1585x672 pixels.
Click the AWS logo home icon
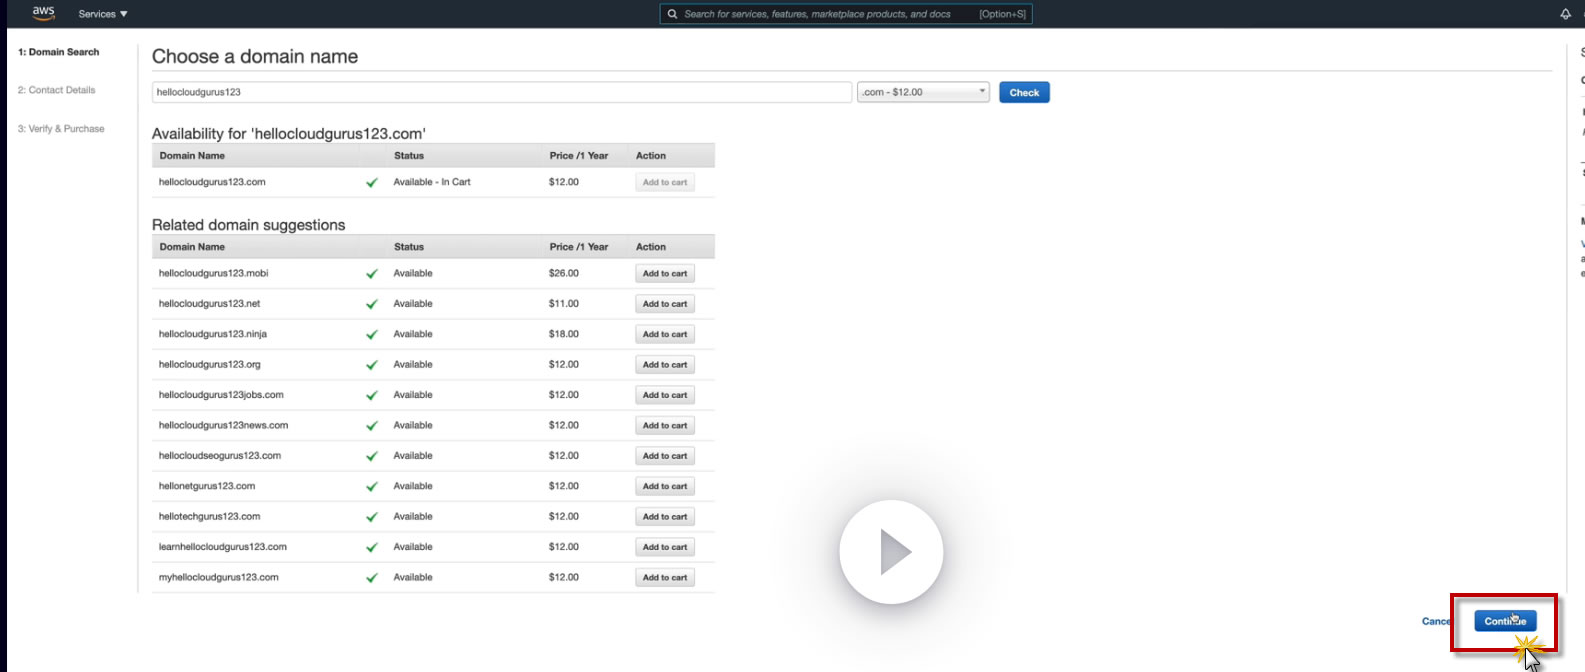coord(43,13)
